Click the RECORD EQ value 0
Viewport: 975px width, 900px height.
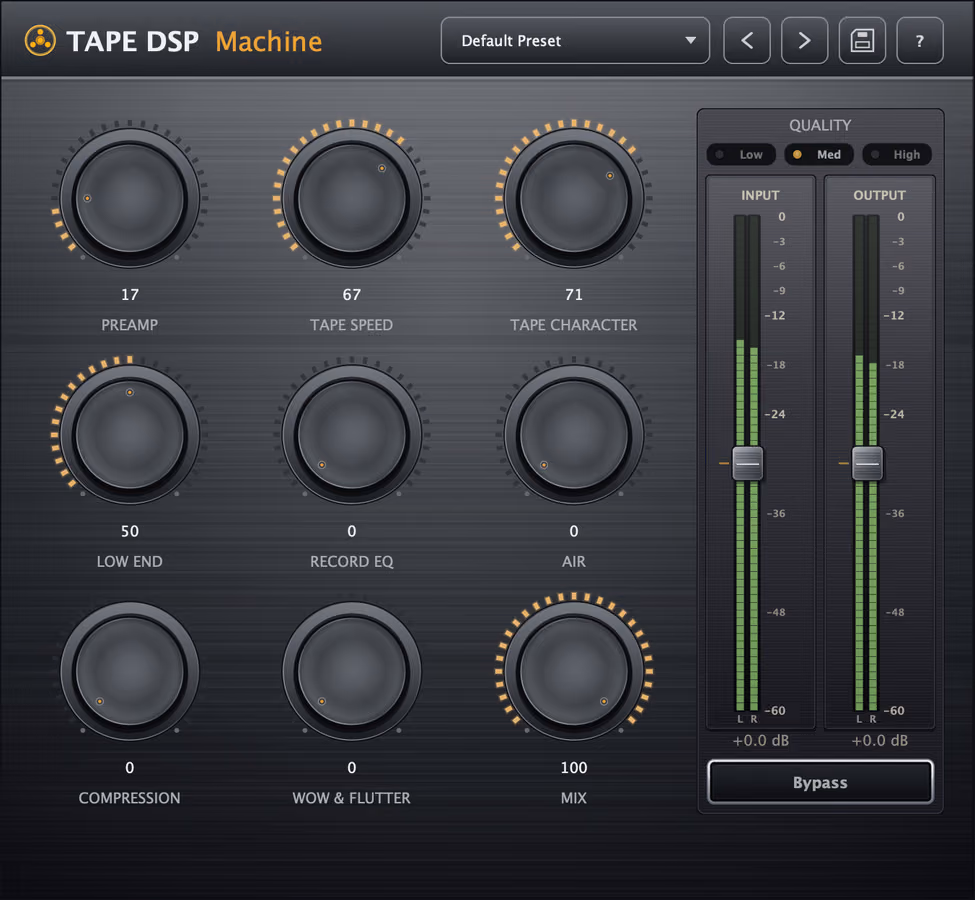point(352,531)
